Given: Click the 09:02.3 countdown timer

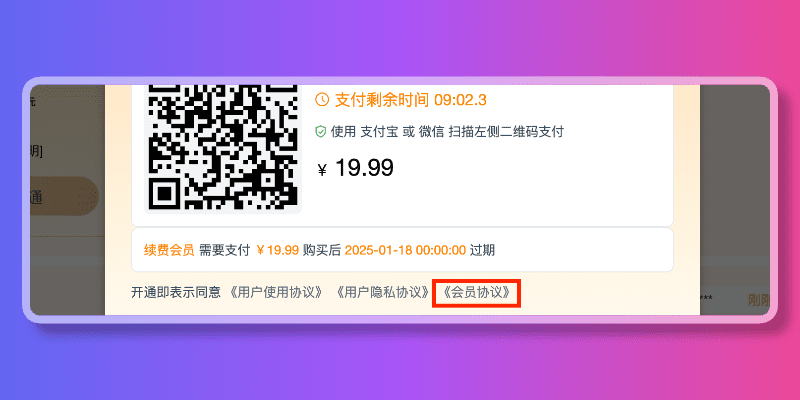Looking at the screenshot, I should (x=460, y=100).
